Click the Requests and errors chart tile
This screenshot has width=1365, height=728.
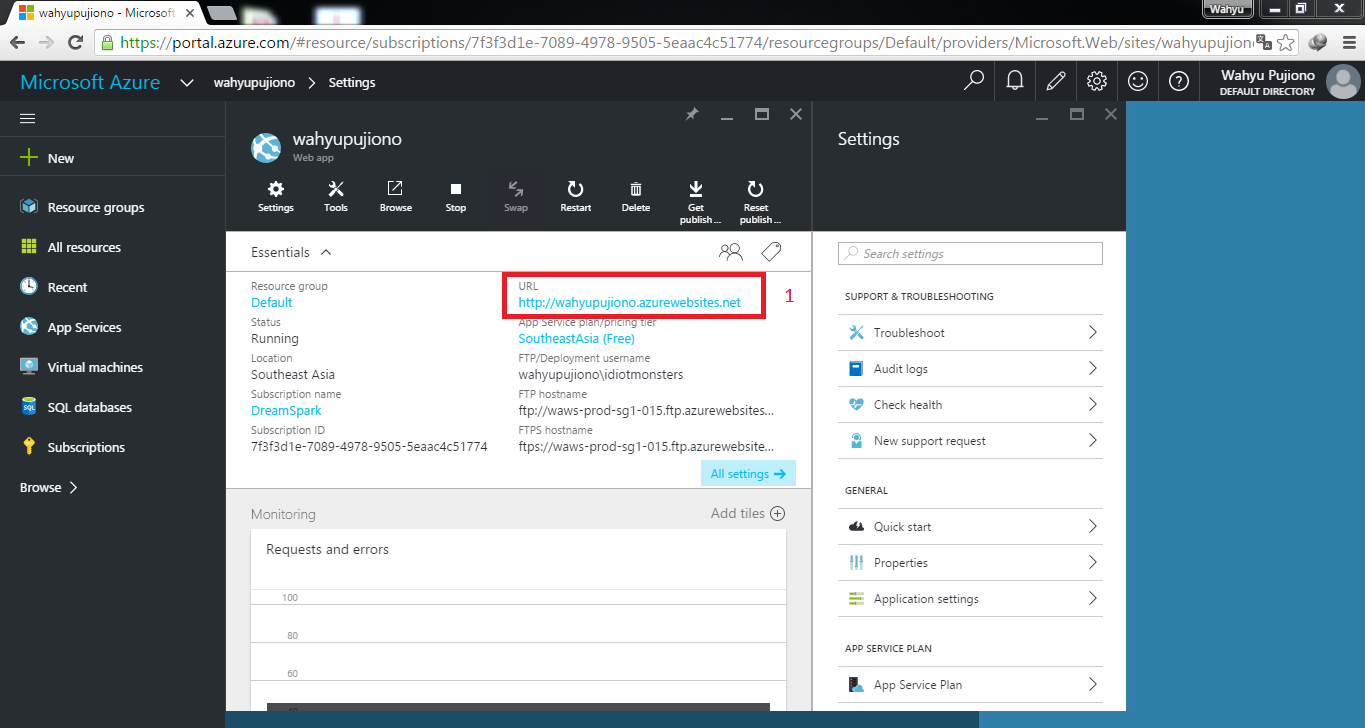[518, 620]
